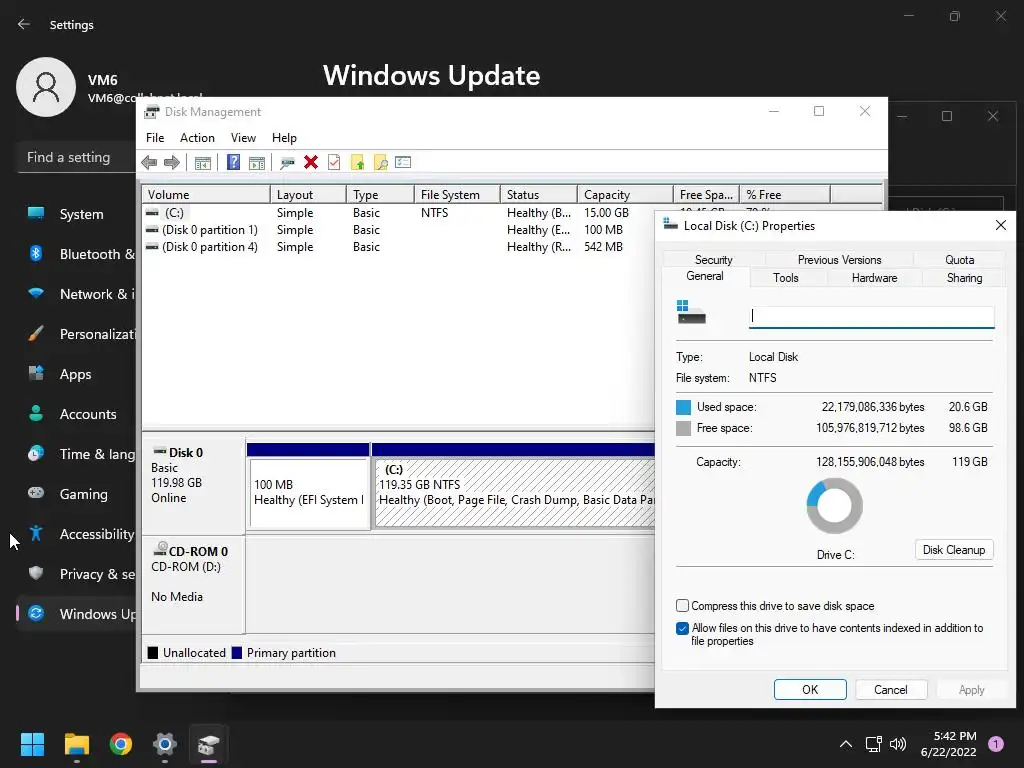Click the red X delete toolbar icon
Image resolution: width=1024 pixels, height=768 pixels.
pyautogui.click(x=311, y=162)
